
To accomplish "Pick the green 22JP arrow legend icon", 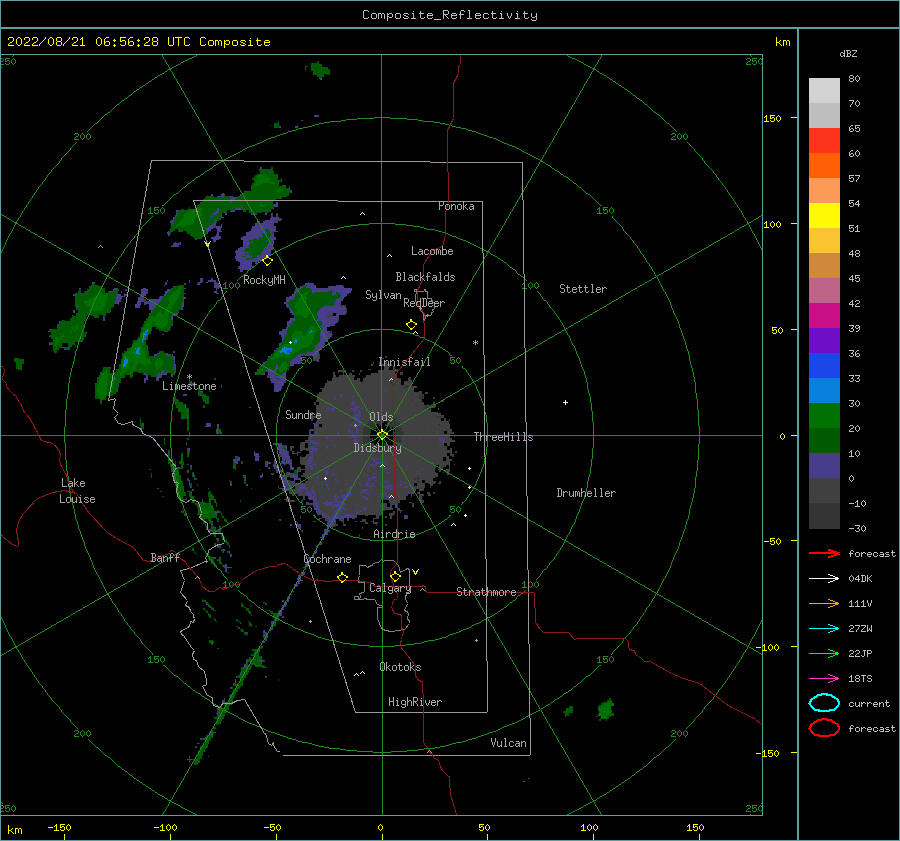I will click(824, 653).
